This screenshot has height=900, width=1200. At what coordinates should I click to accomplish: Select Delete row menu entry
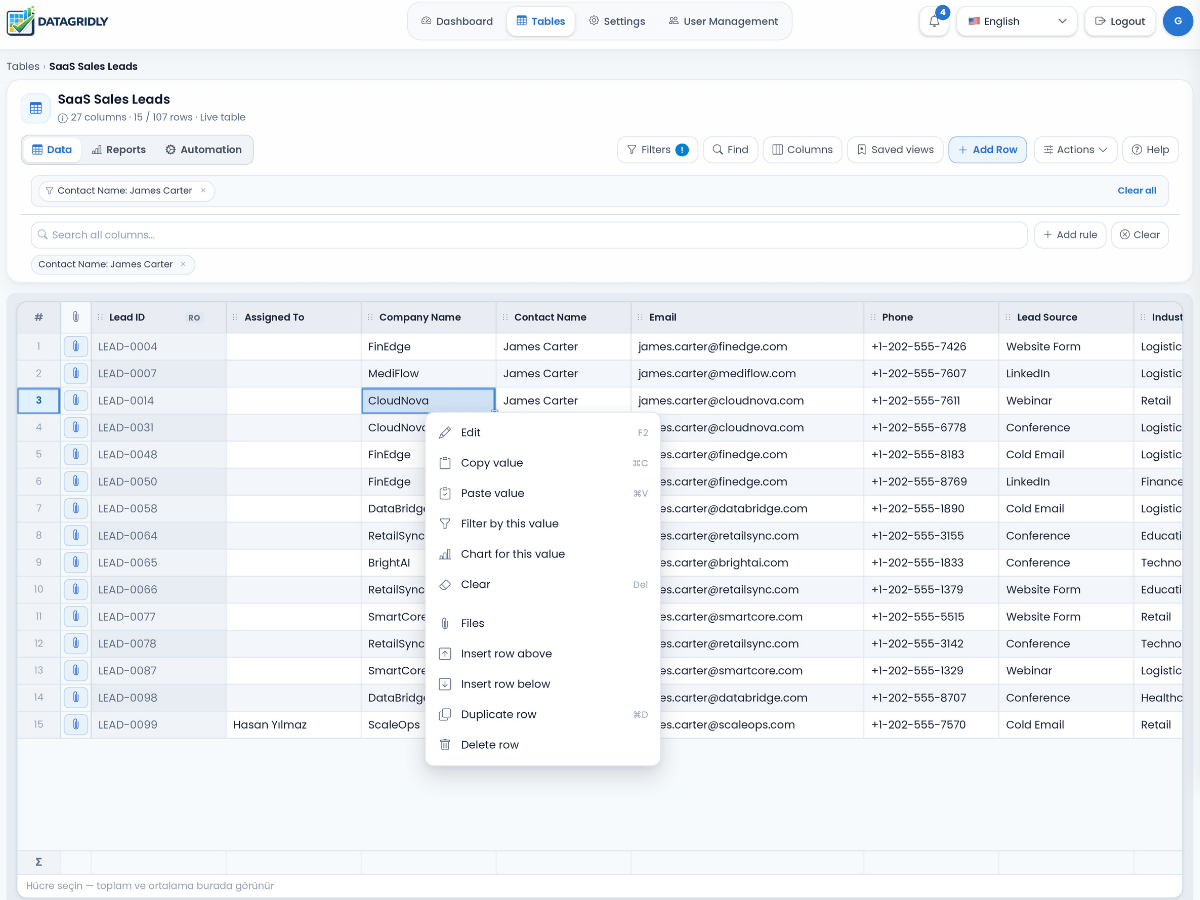[543, 744]
